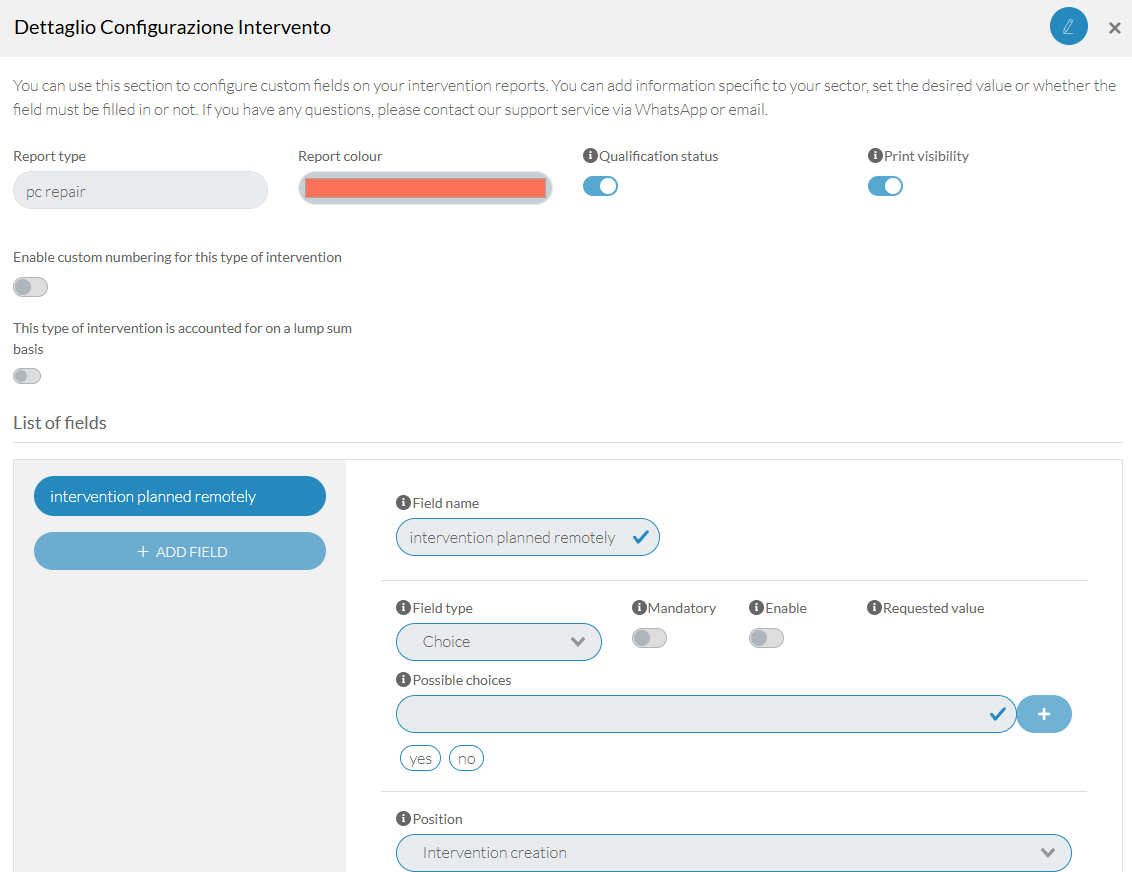Click ADD FIELD button

(180, 551)
